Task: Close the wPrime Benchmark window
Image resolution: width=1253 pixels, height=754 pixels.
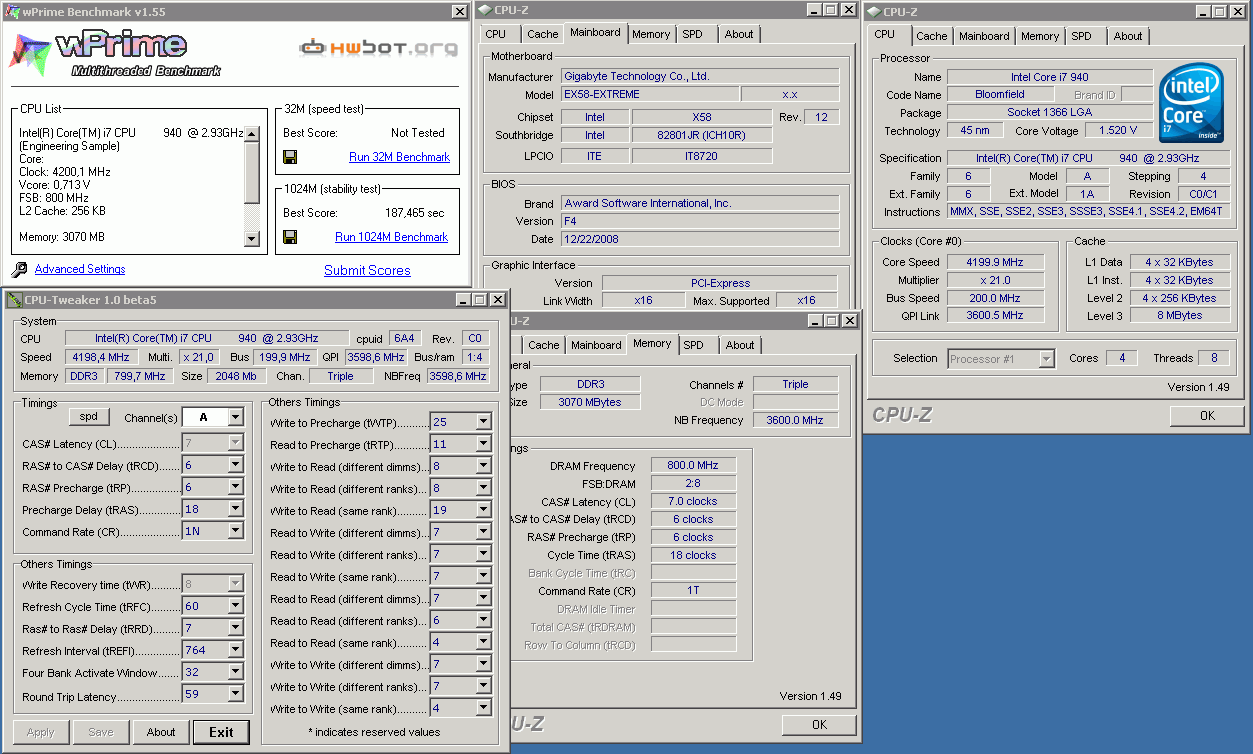Action: [x=459, y=12]
